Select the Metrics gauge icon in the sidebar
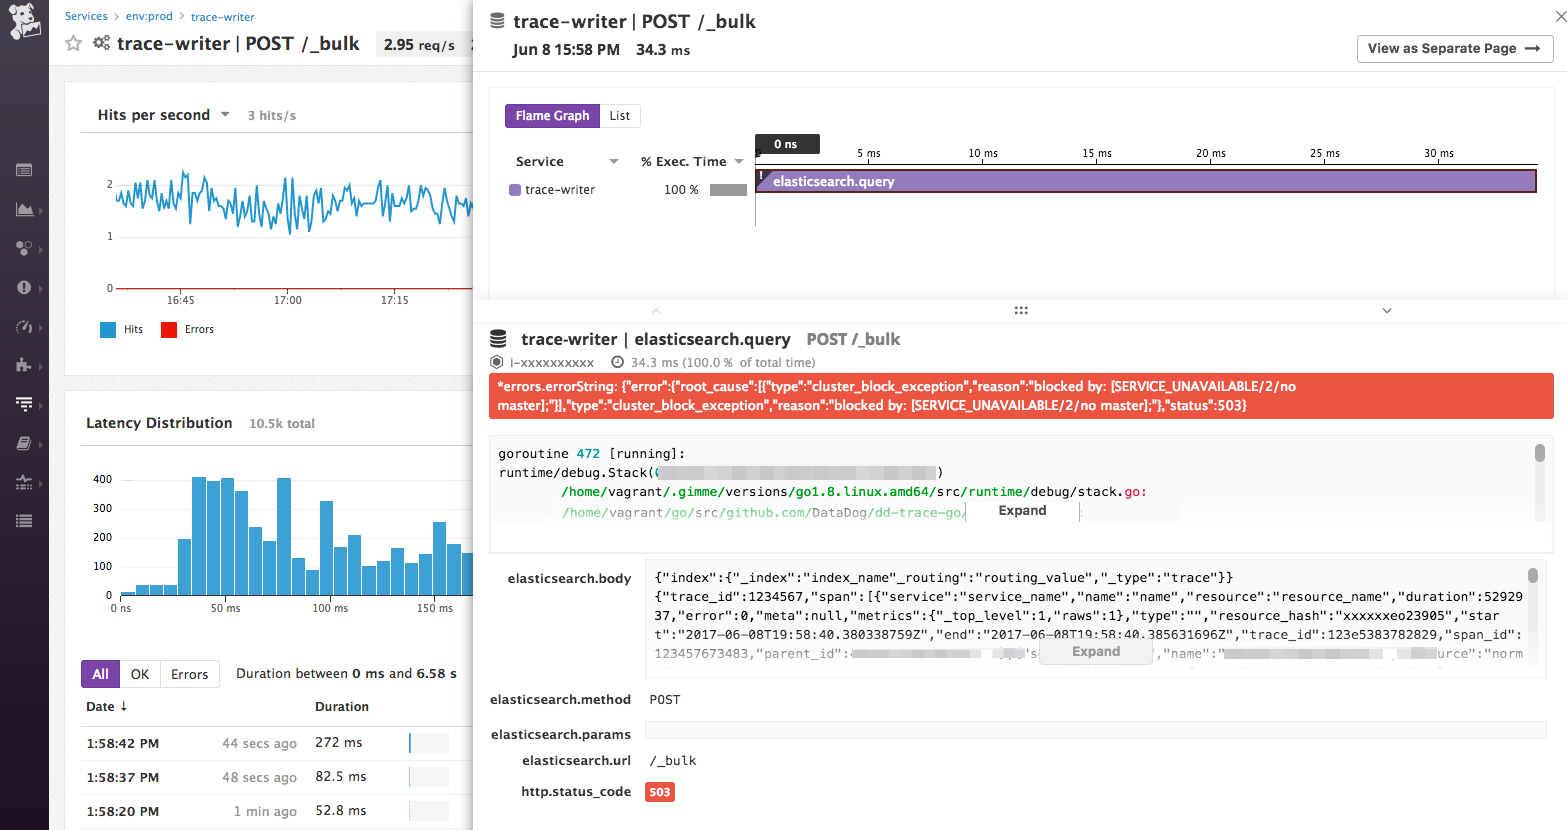Viewport: 1567px width, 830px height. coord(24,327)
